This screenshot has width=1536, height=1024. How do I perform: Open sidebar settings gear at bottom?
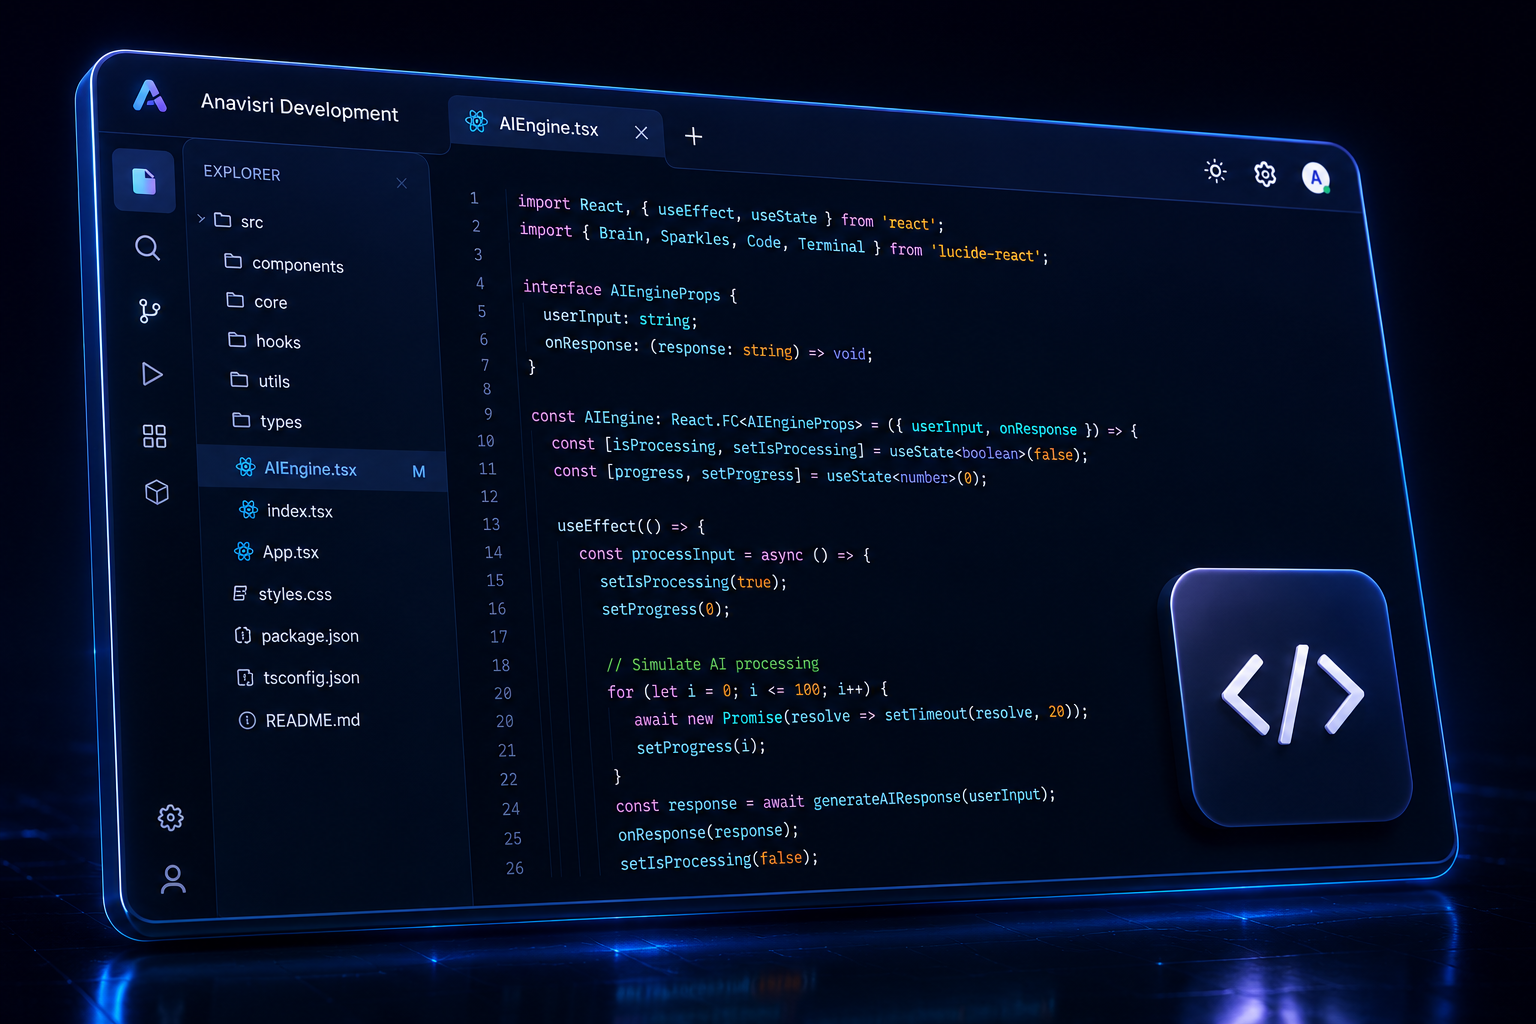[x=171, y=817]
